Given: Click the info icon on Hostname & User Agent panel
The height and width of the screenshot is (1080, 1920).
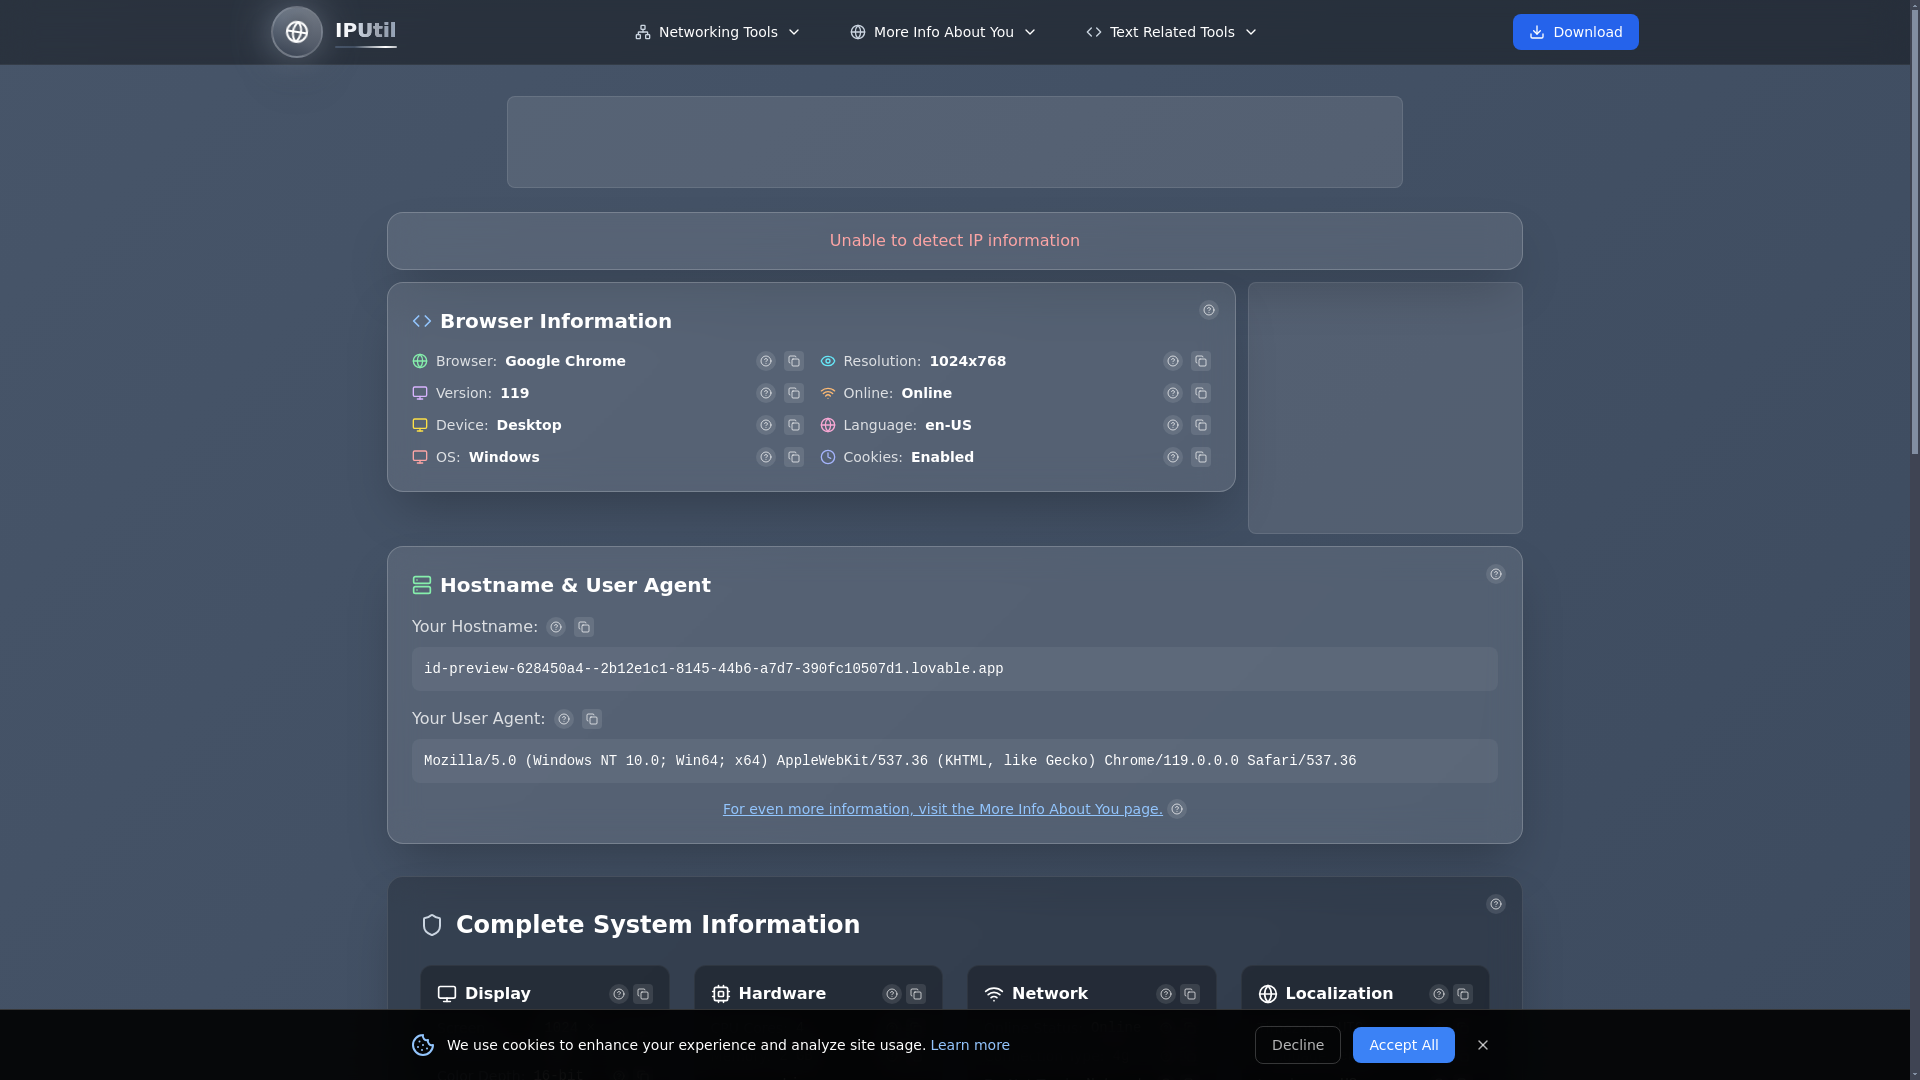Looking at the screenshot, I should point(1495,574).
